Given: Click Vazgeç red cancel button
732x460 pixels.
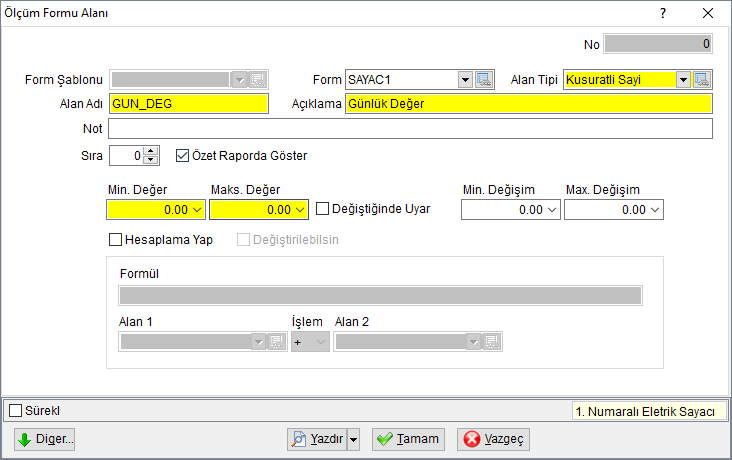Looking at the screenshot, I should pyautogui.click(x=493, y=439).
